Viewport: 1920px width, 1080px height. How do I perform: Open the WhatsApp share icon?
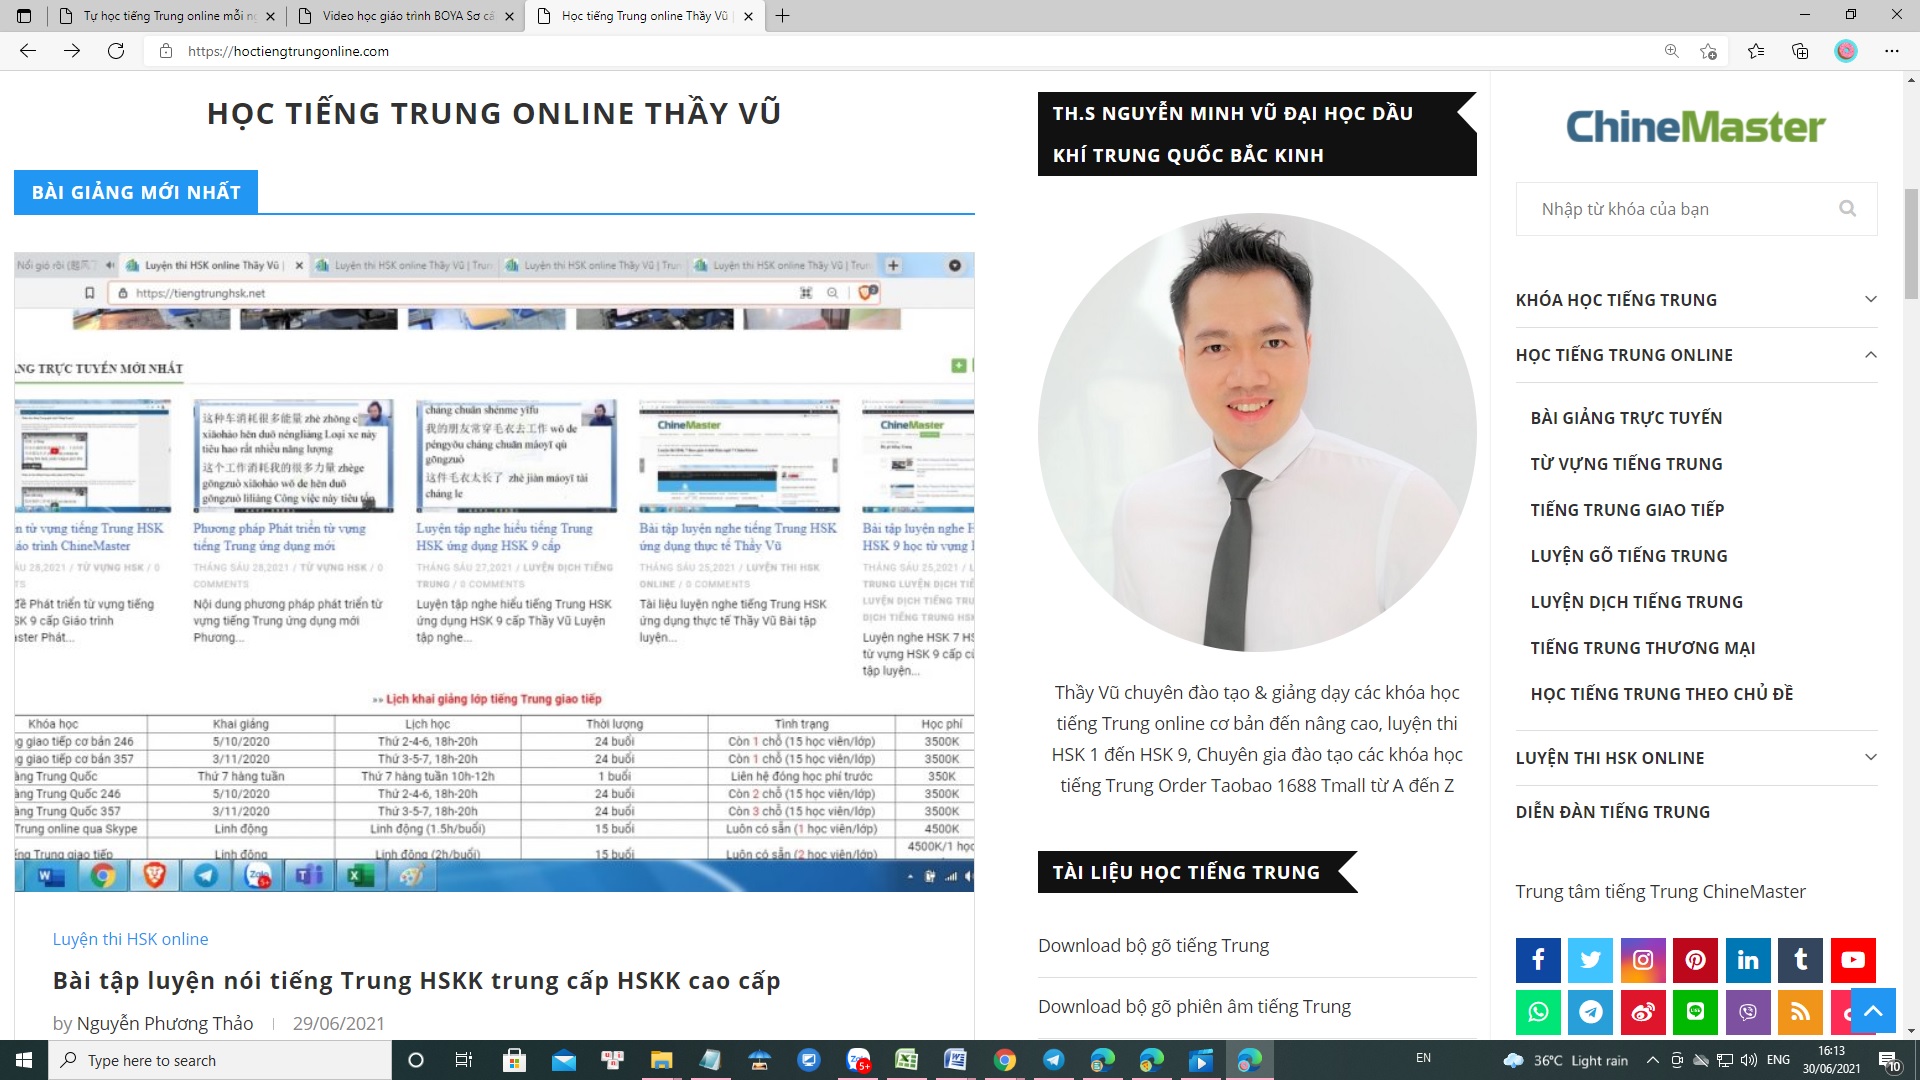click(x=1538, y=1012)
